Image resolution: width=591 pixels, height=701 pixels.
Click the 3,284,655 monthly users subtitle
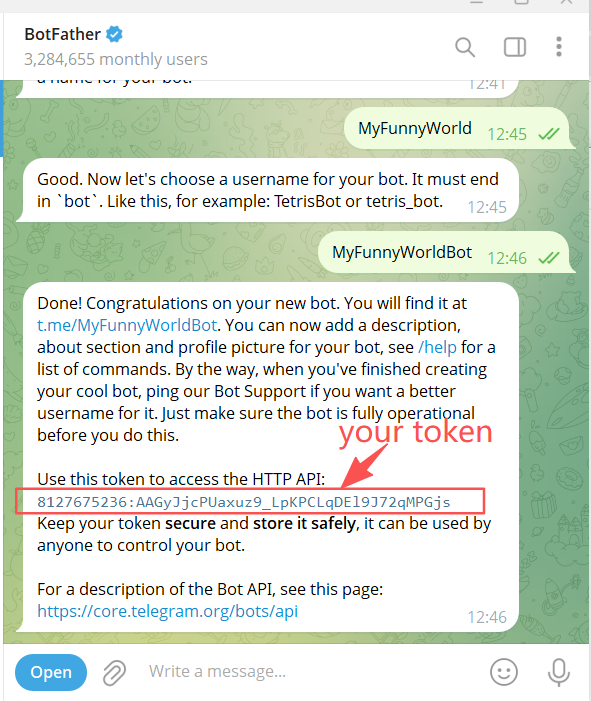click(116, 59)
